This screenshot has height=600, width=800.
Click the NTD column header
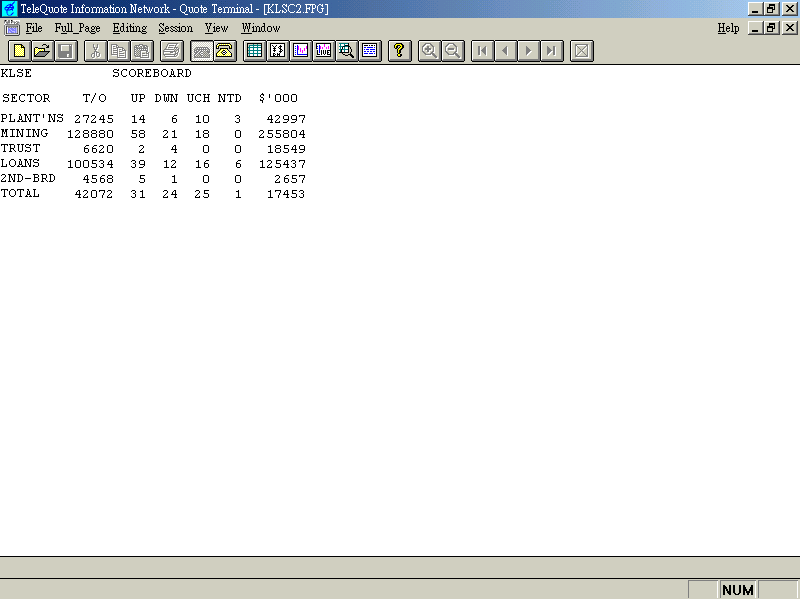pos(230,98)
